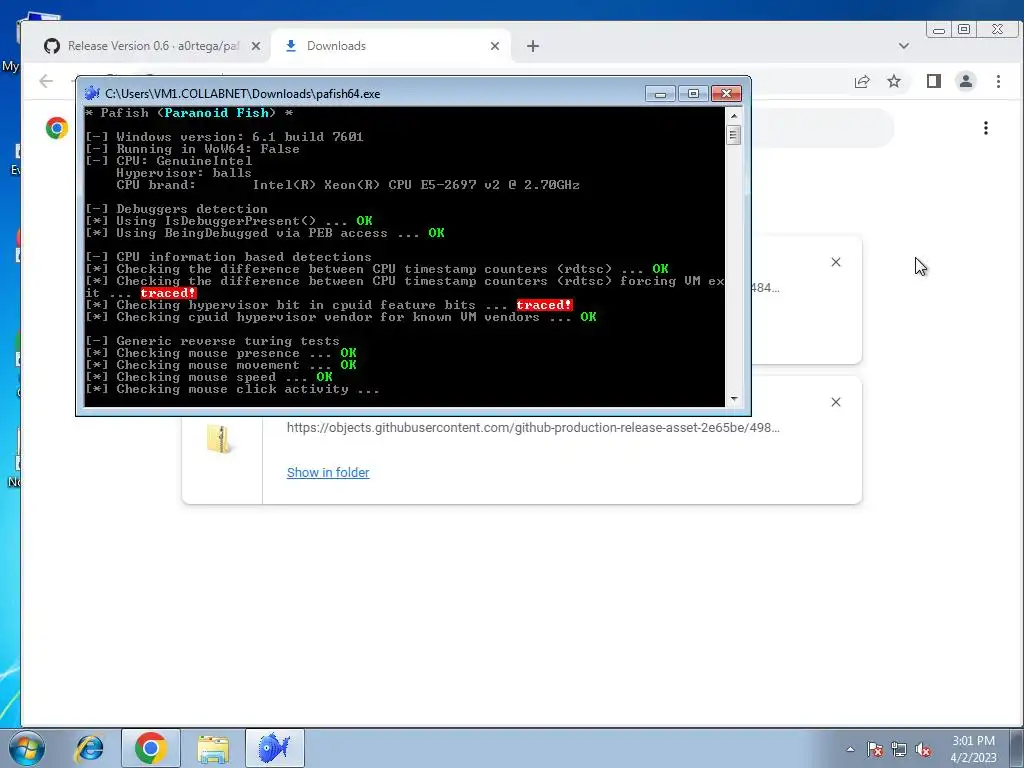Click the Hypervisor: balls line

184,173
